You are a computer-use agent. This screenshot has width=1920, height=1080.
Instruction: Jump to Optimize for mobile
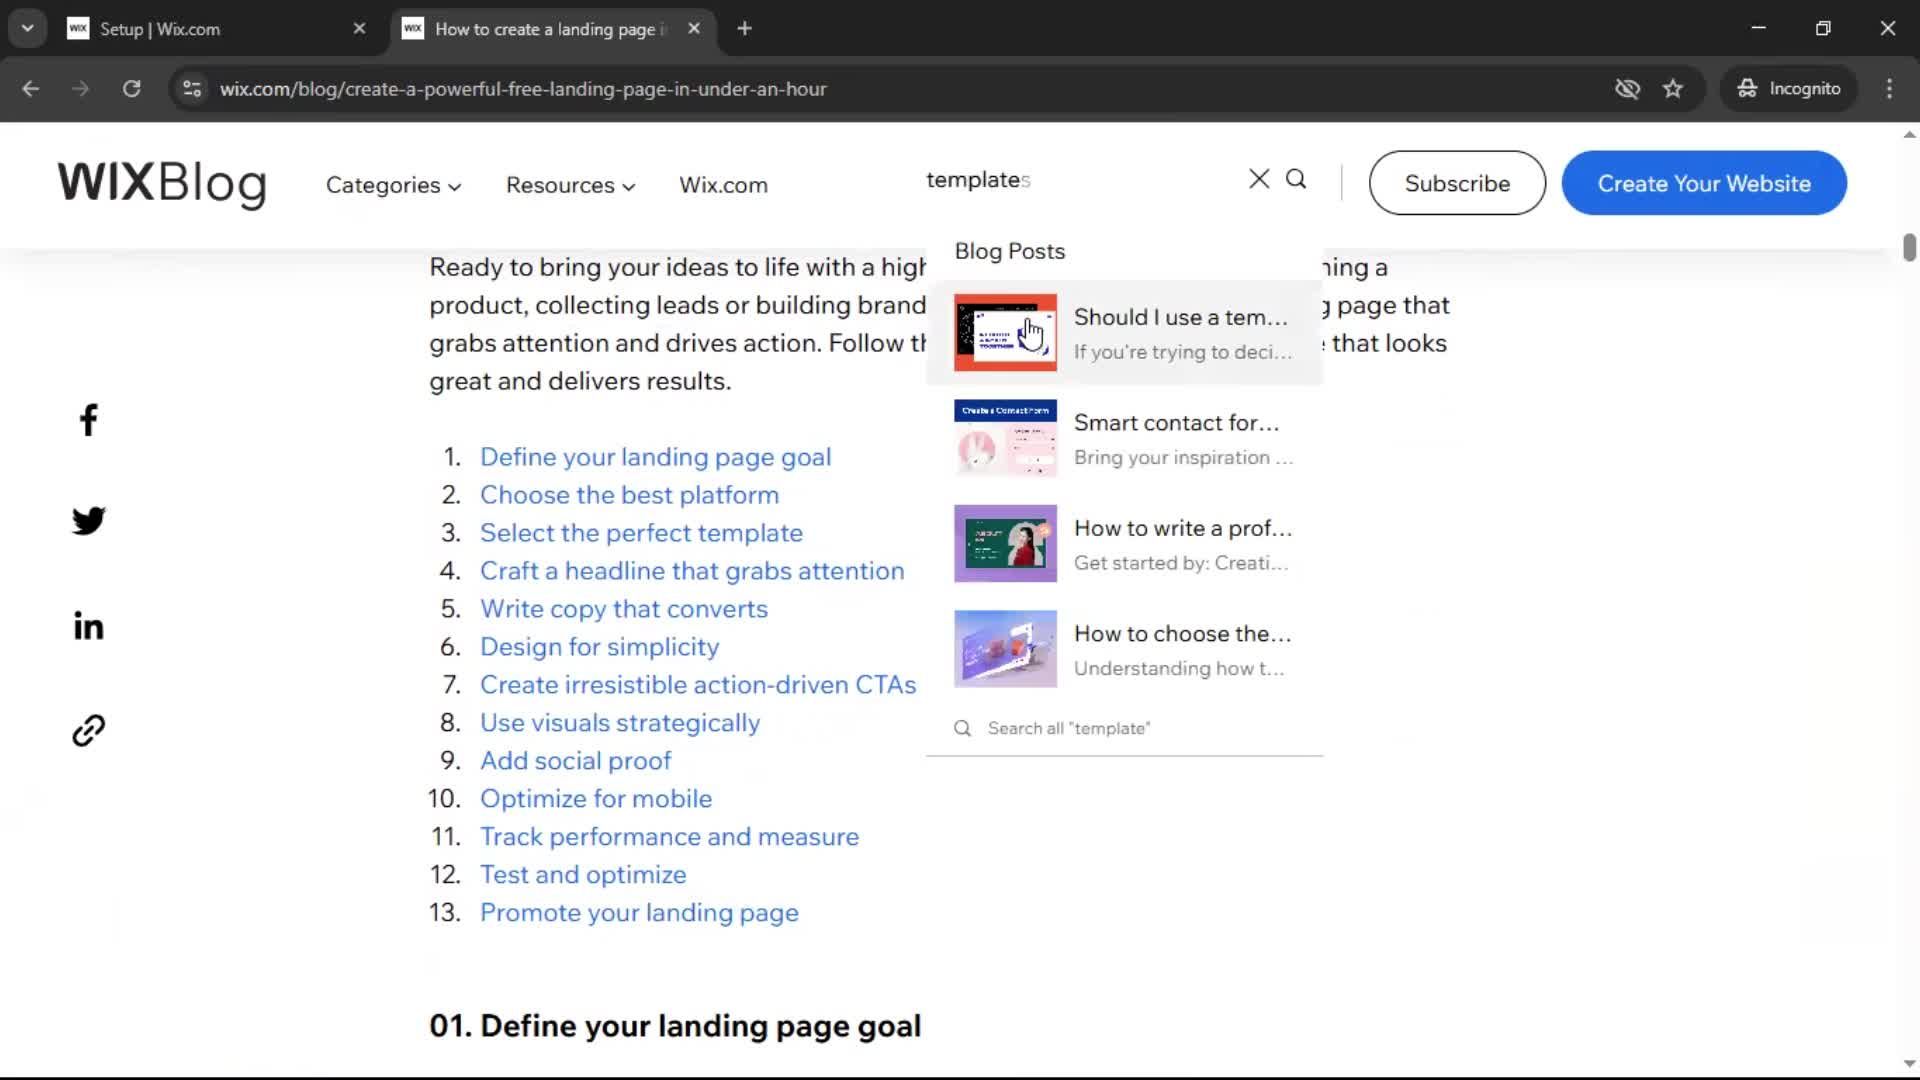(x=596, y=799)
